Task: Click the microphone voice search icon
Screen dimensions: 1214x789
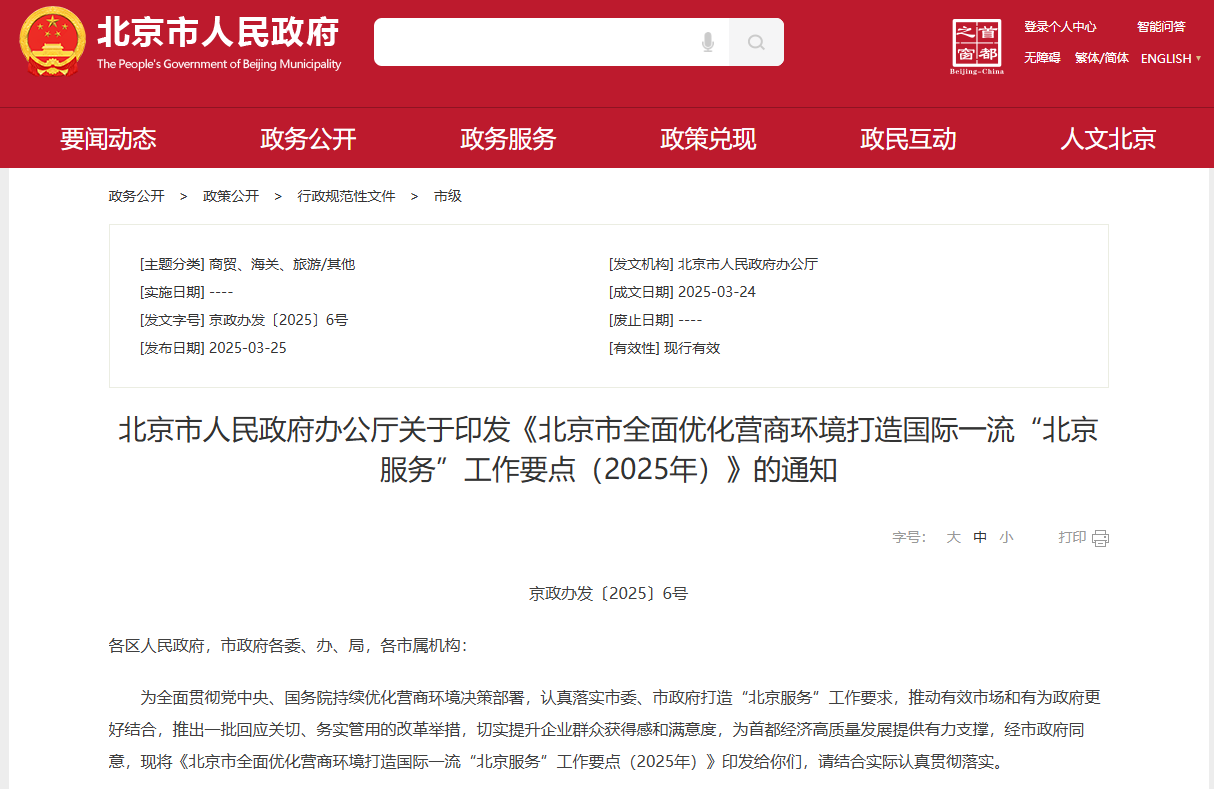Action: [x=708, y=42]
